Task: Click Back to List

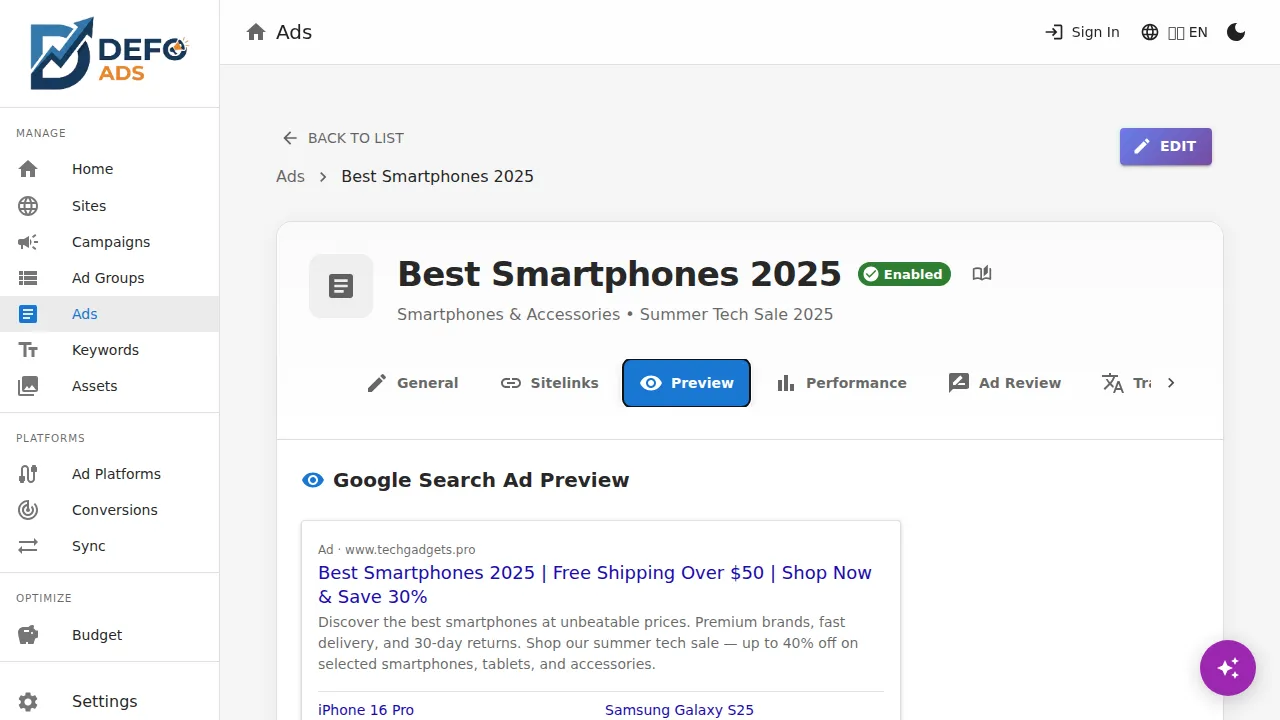Action: pyautogui.click(x=343, y=138)
